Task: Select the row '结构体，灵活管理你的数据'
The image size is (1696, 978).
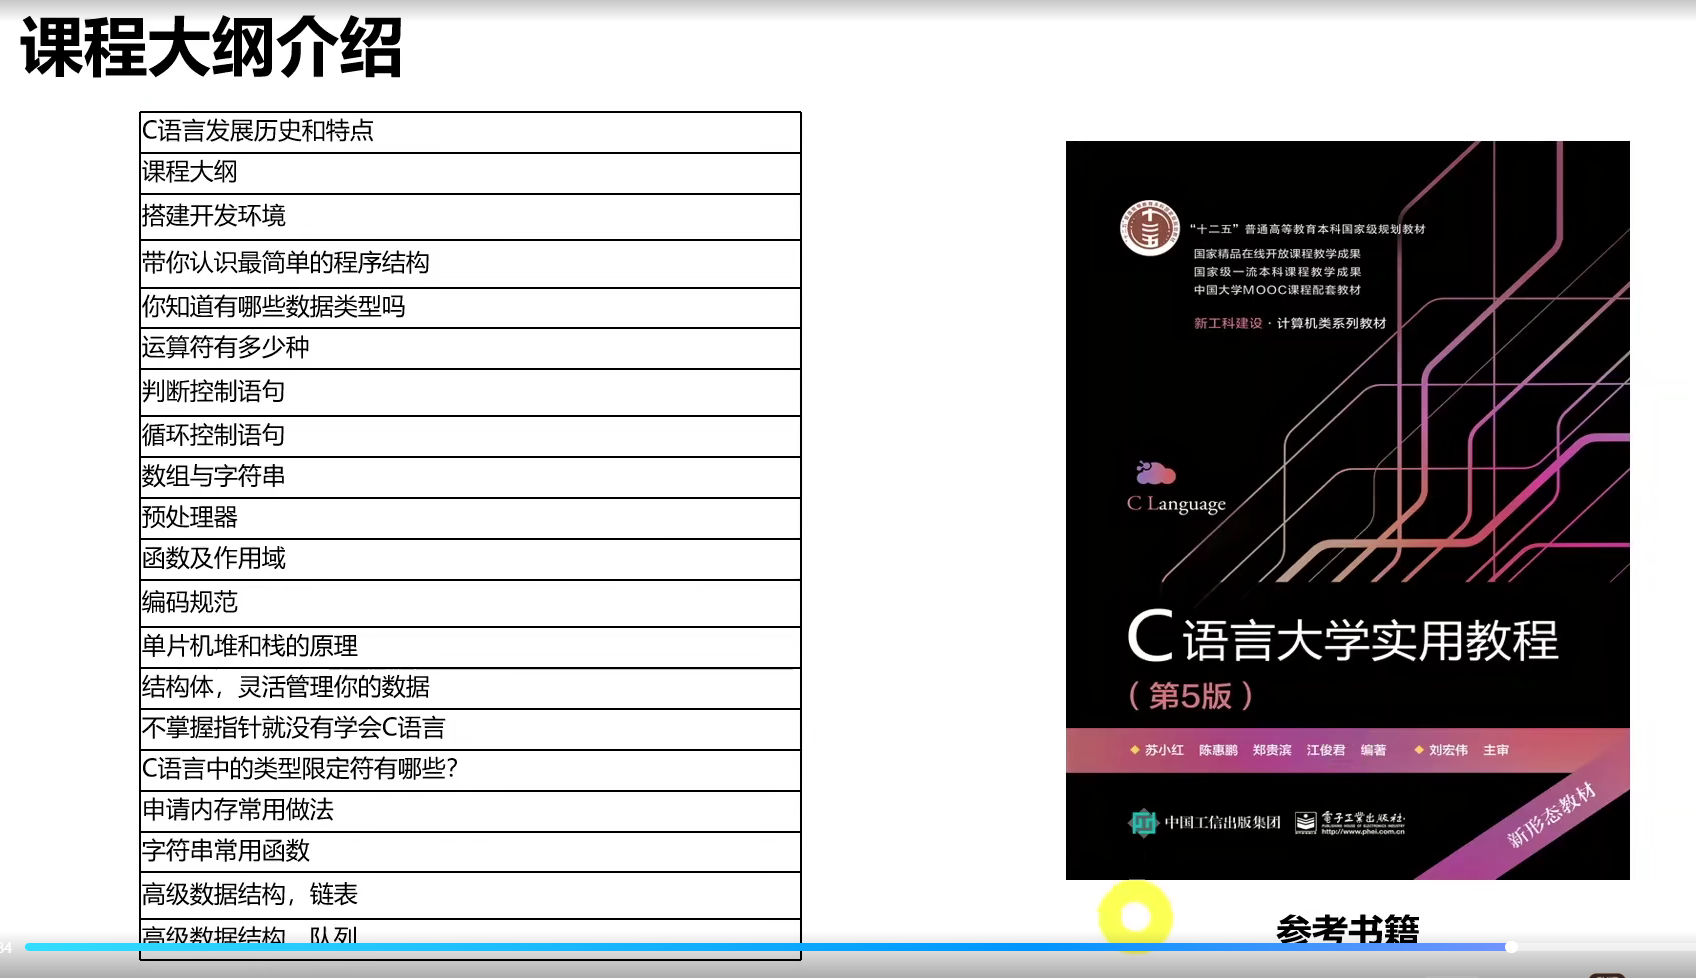Action: (x=470, y=689)
